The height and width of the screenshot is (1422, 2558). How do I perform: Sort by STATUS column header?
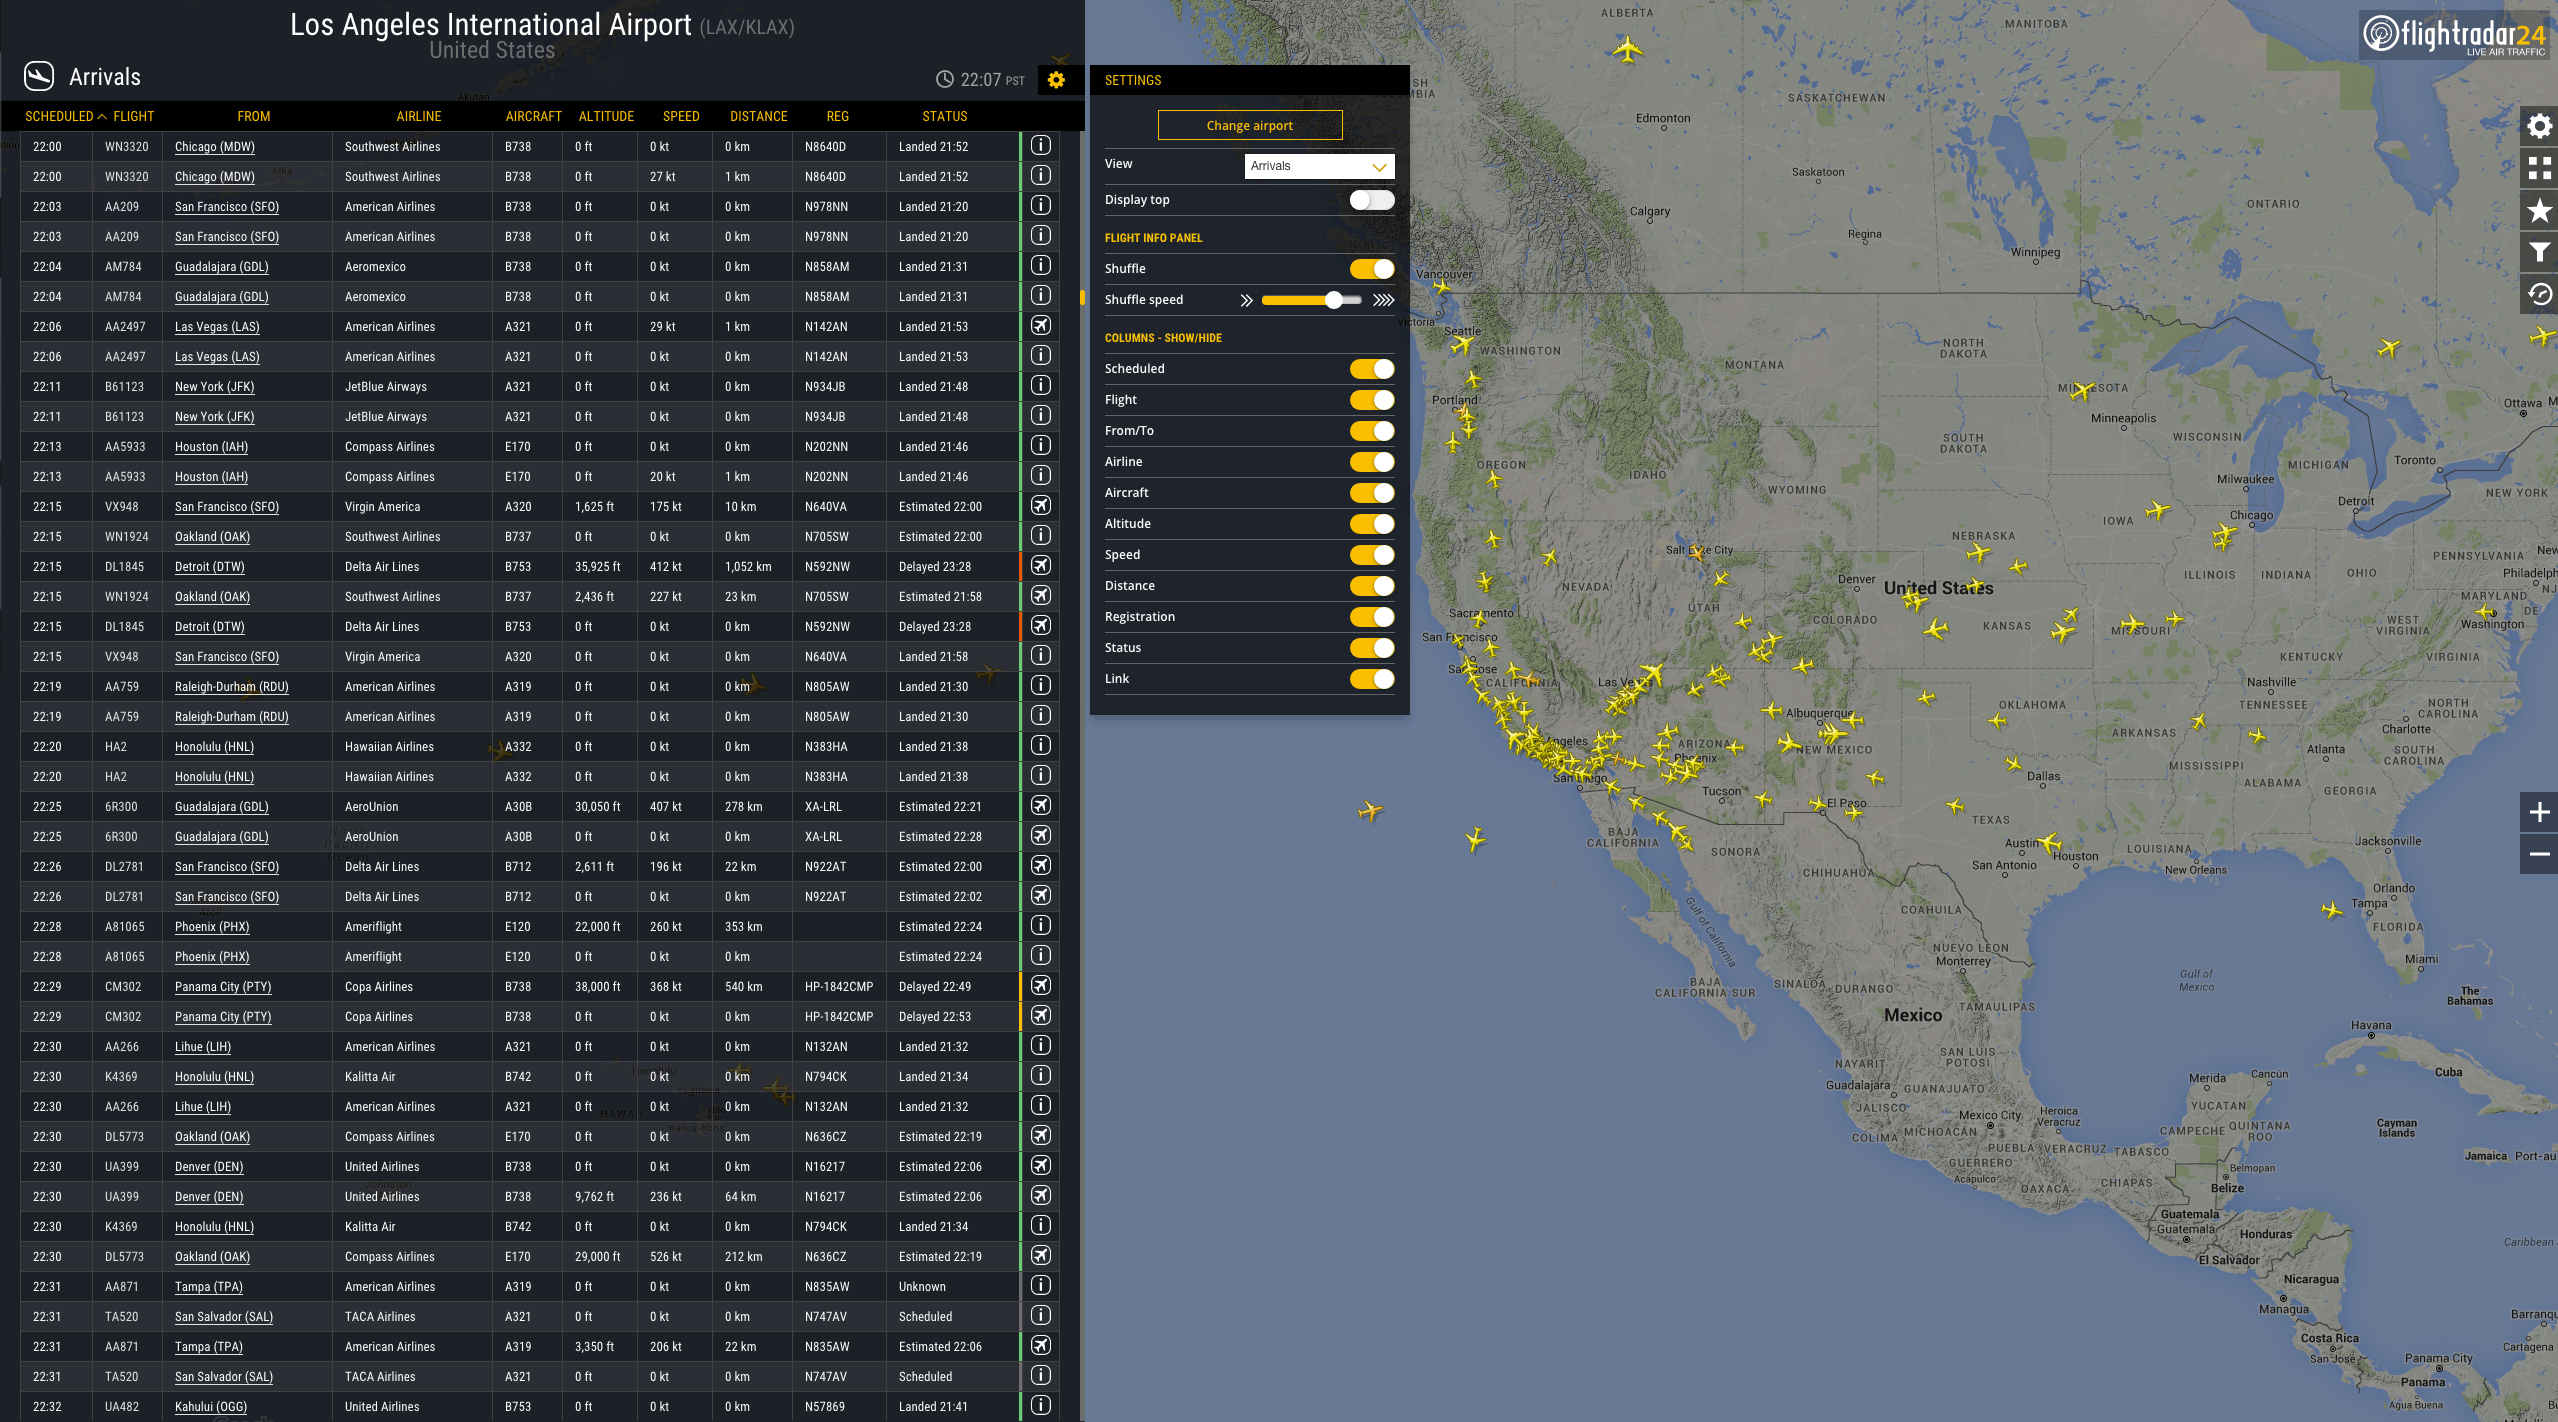[x=944, y=117]
